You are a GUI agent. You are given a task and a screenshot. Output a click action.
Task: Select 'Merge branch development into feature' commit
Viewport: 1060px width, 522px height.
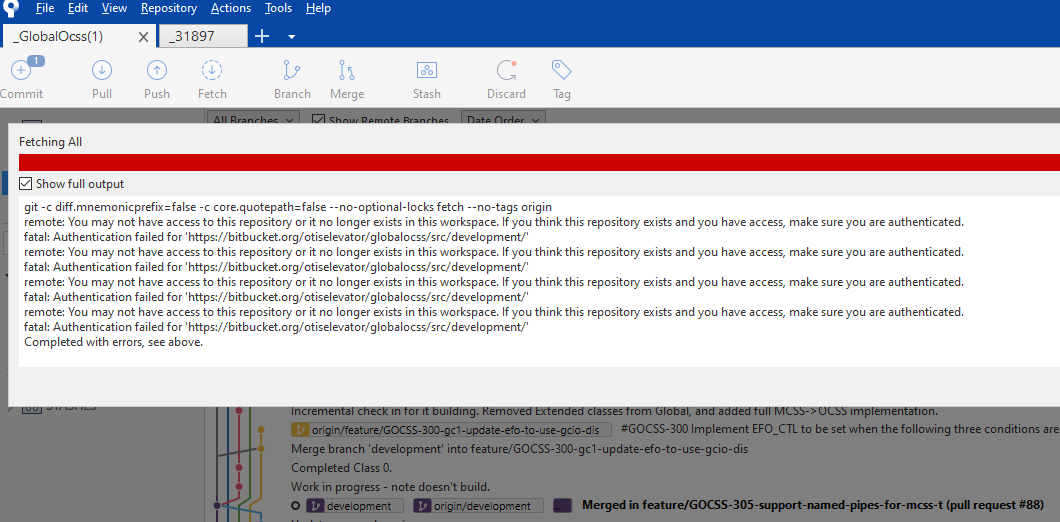519,449
